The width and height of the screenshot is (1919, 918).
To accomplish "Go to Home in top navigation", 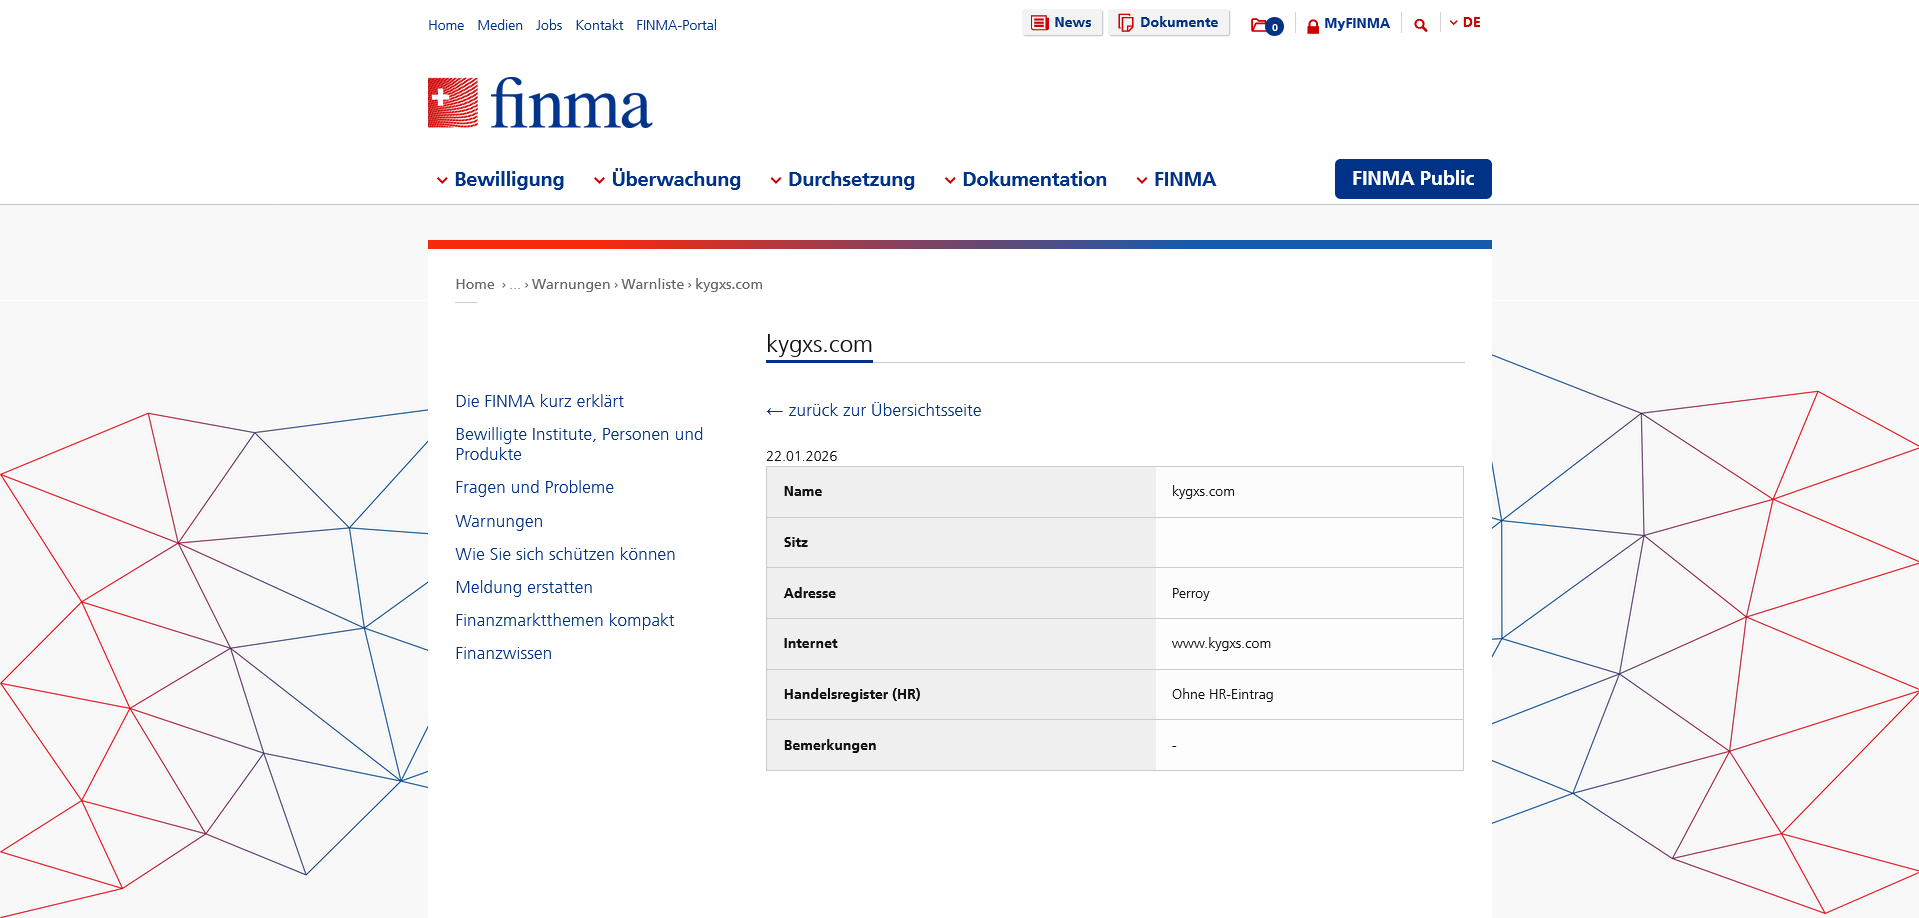I will click(446, 25).
